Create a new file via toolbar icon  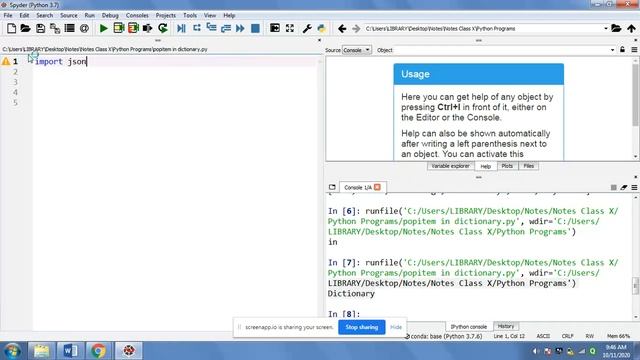(11, 28)
